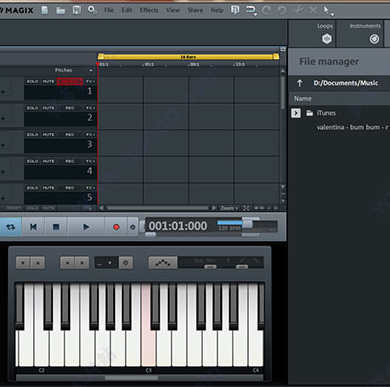Click the Stop button in transport
Screen dimensions: 390x387
pyautogui.click(x=56, y=227)
